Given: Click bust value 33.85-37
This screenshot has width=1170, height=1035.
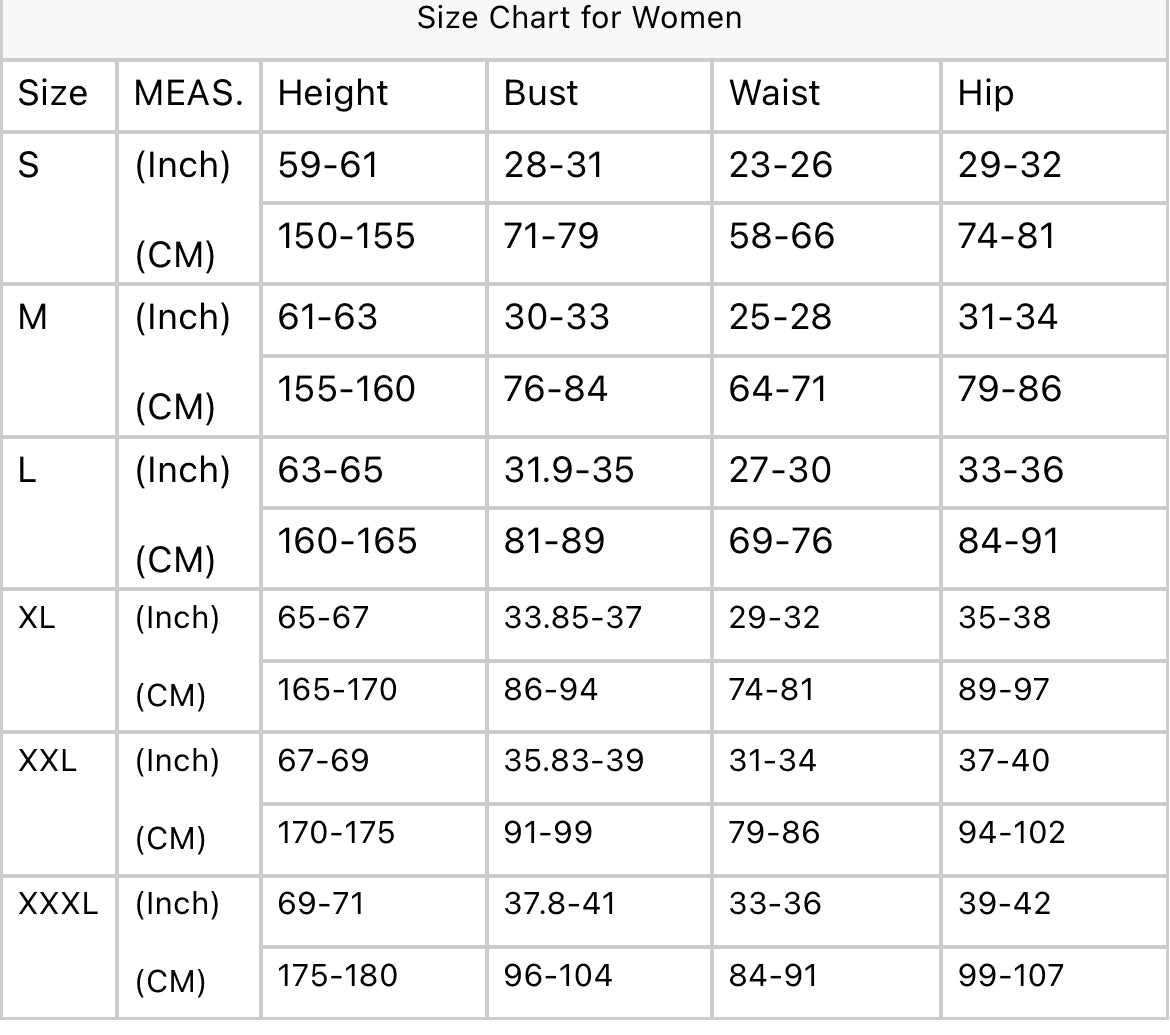Looking at the screenshot, I should tap(573, 618).
